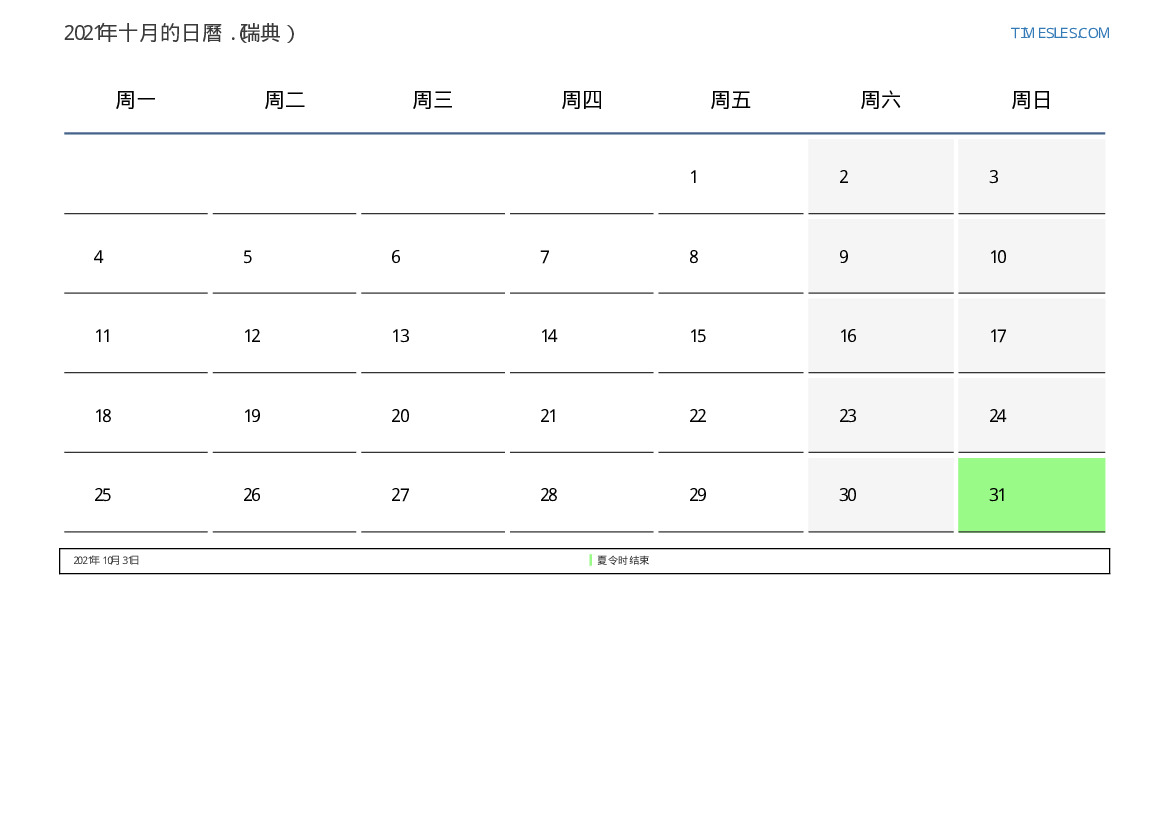Click on date 13 in the calendar
Viewport: 1169px width, 827px height.
(432, 336)
